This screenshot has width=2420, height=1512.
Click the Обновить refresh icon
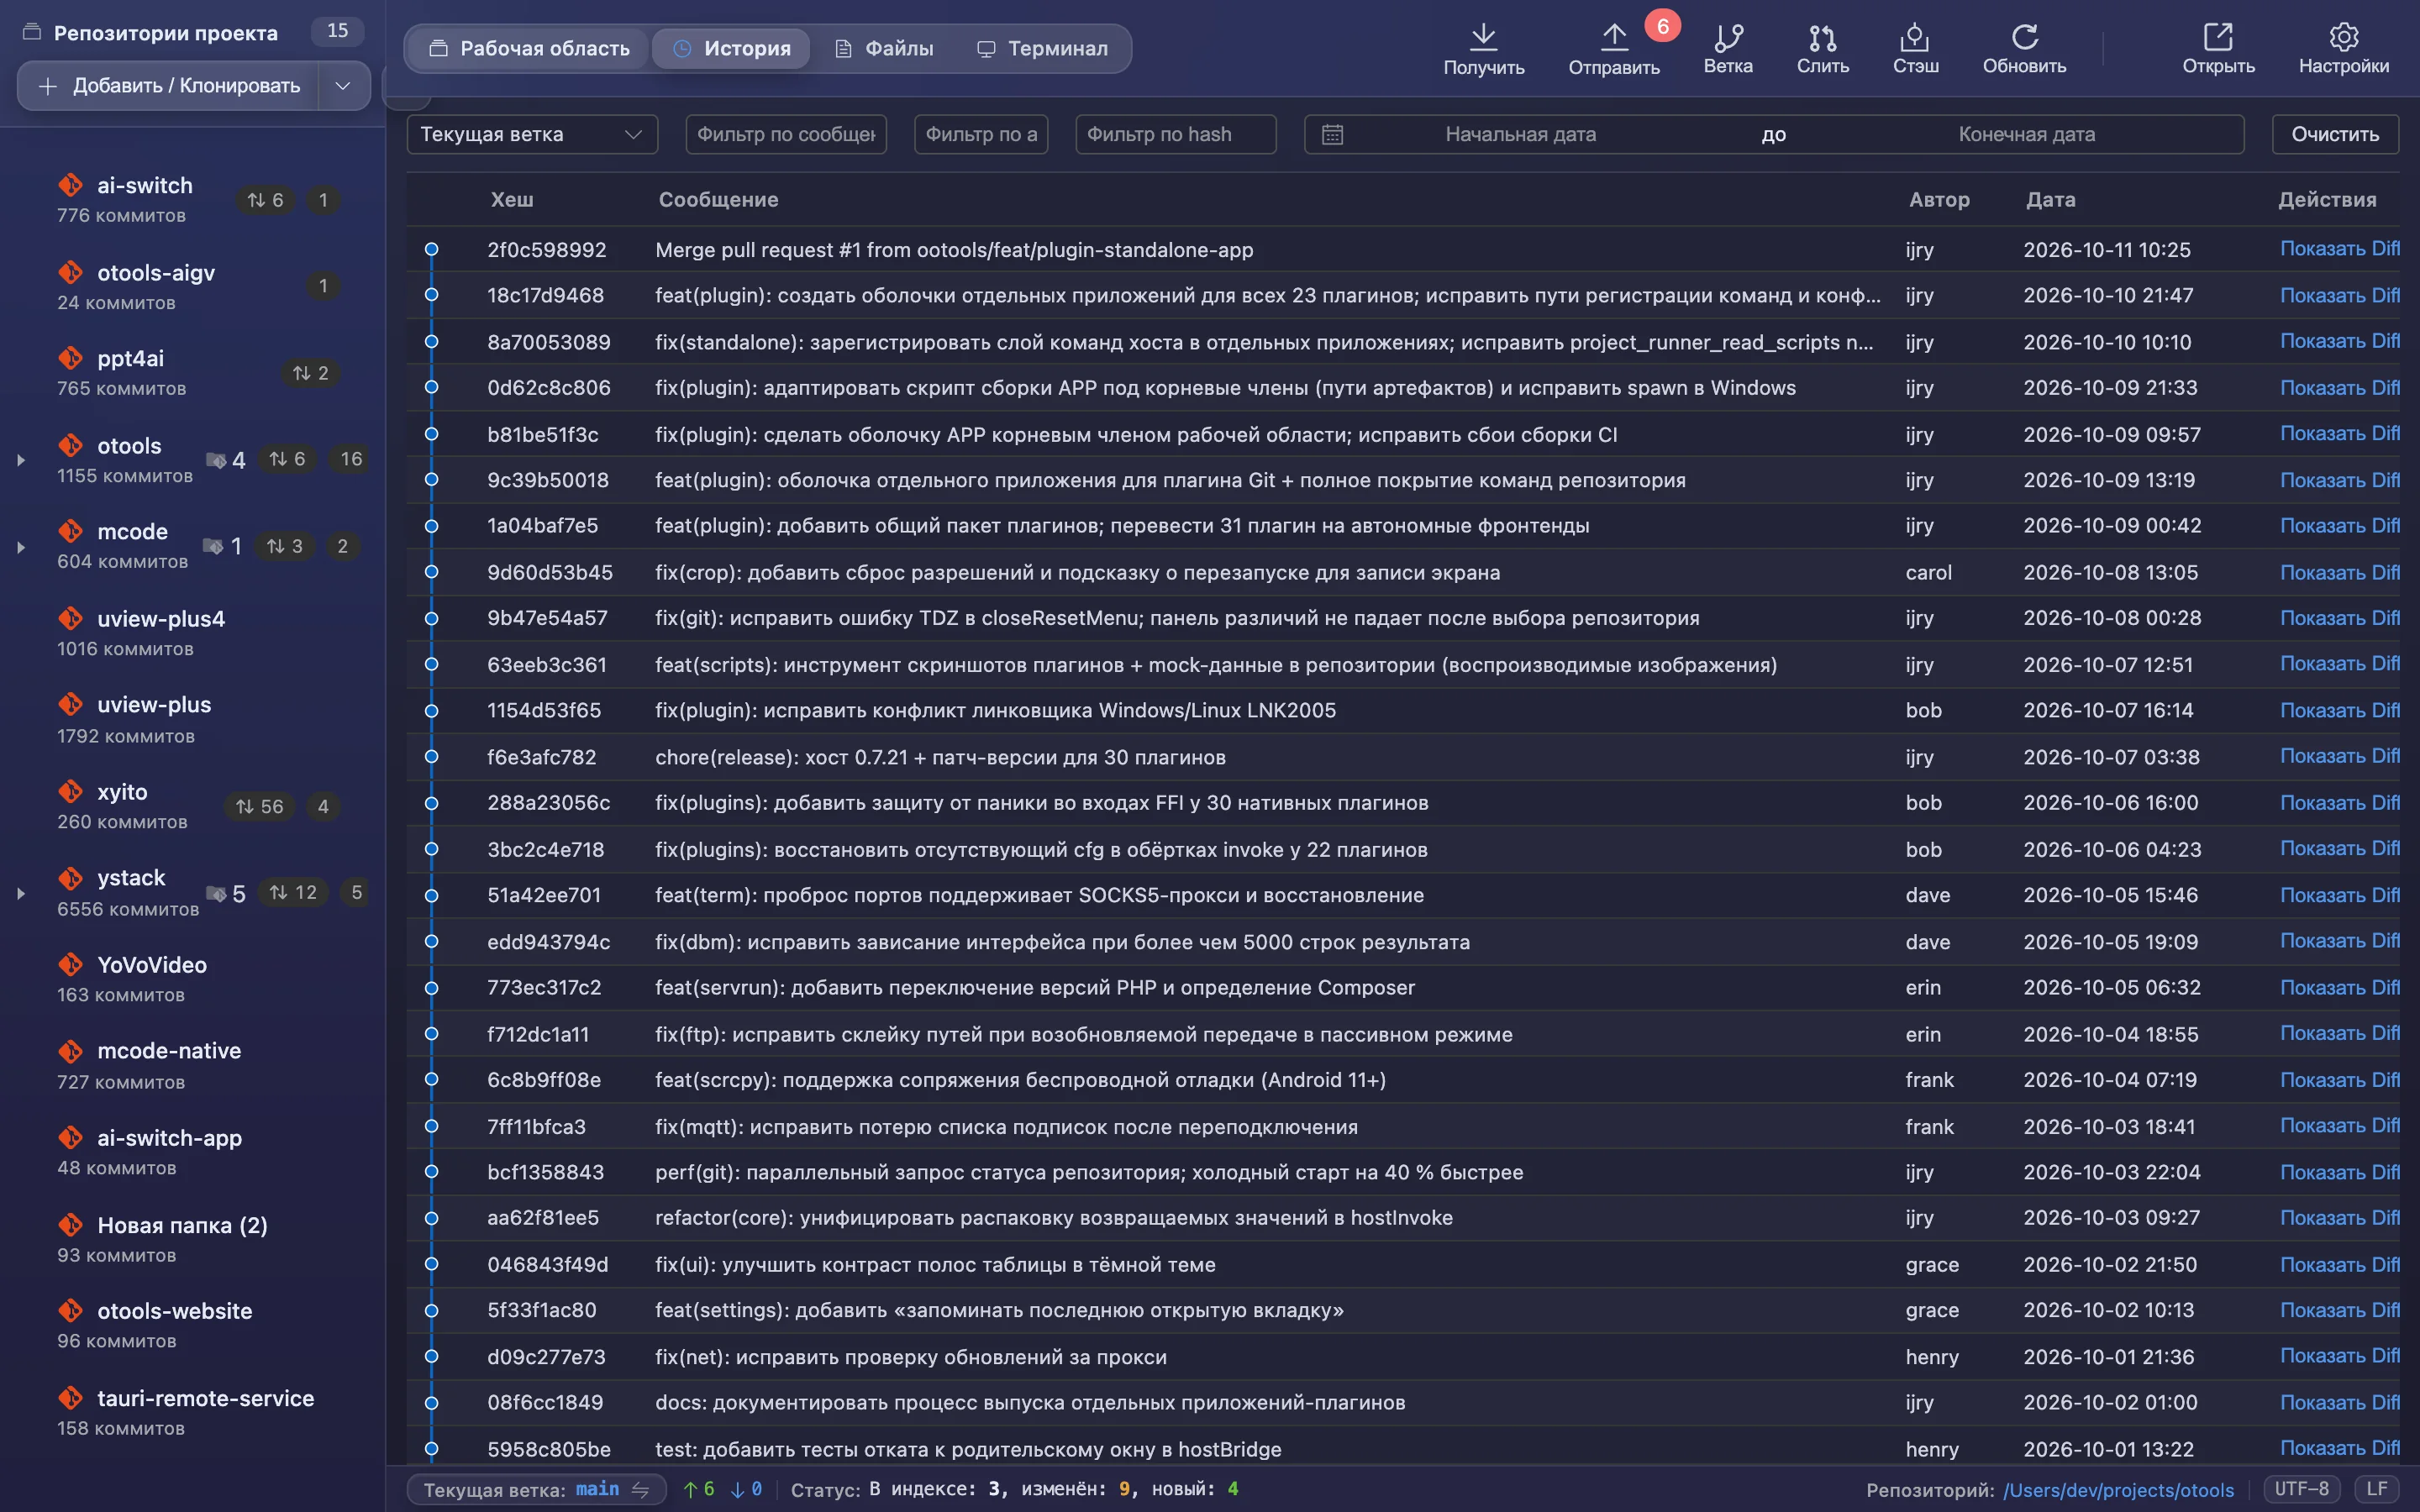pos(2024,37)
